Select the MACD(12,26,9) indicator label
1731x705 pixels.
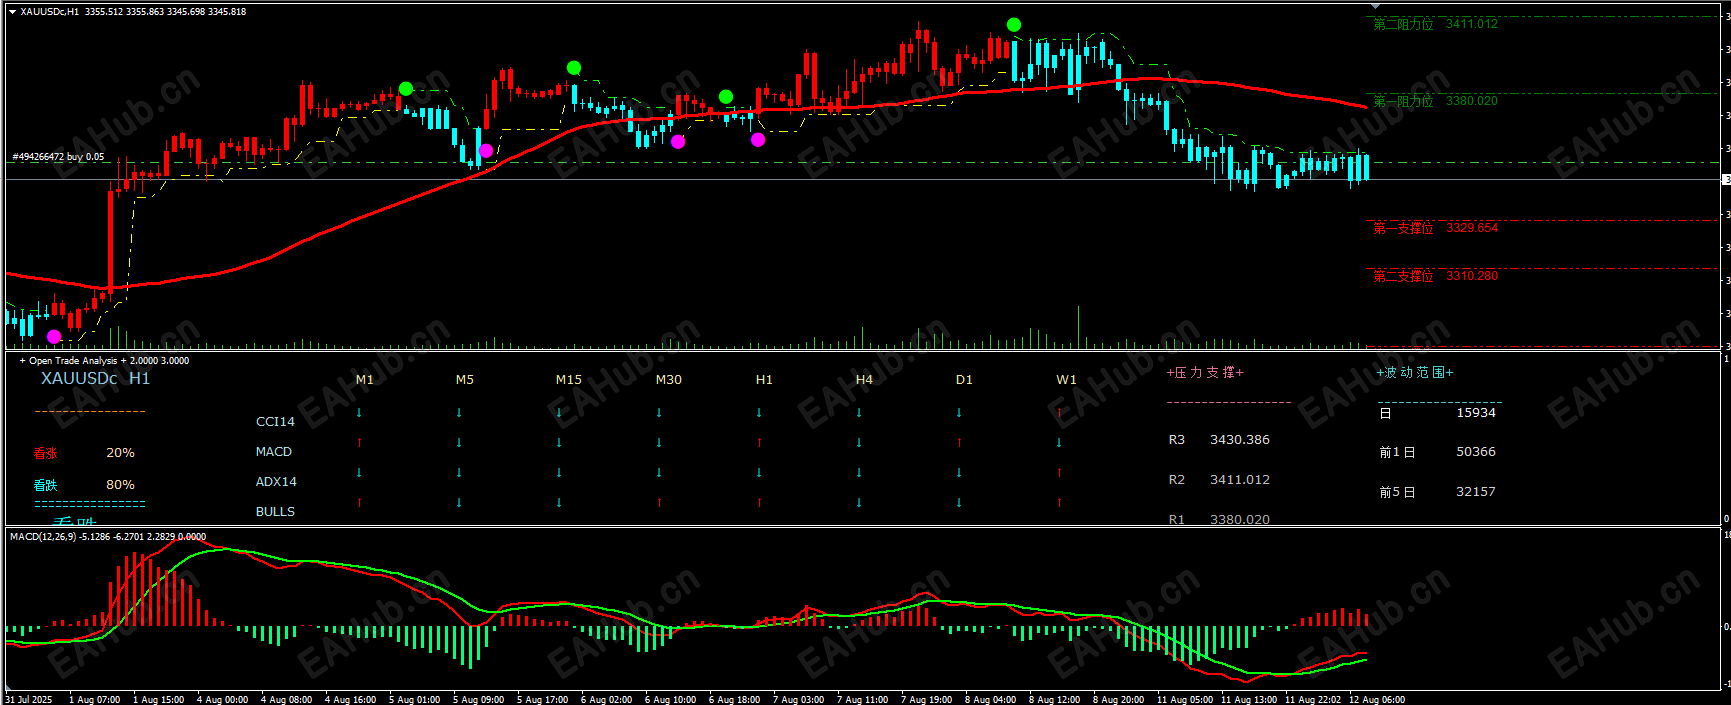click(x=43, y=537)
